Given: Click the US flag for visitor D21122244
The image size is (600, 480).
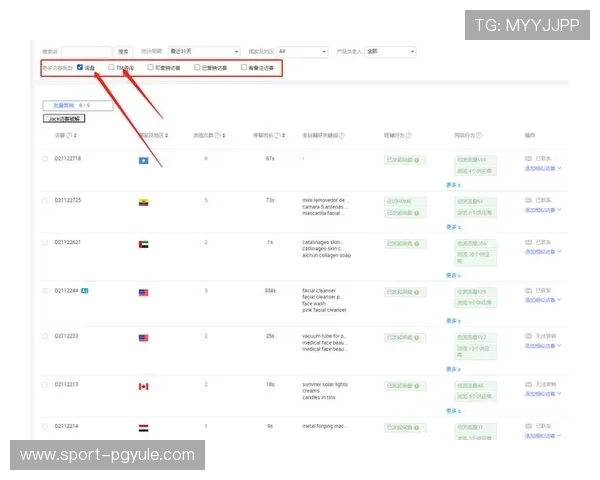Looking at the screenshot, I should (x=143, y=293).
